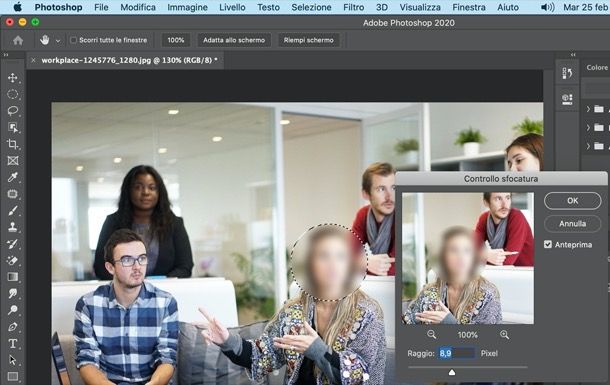Click the volume icon in menu bar
Viewport: 610px width, 385px height.
tap(548, 7)
